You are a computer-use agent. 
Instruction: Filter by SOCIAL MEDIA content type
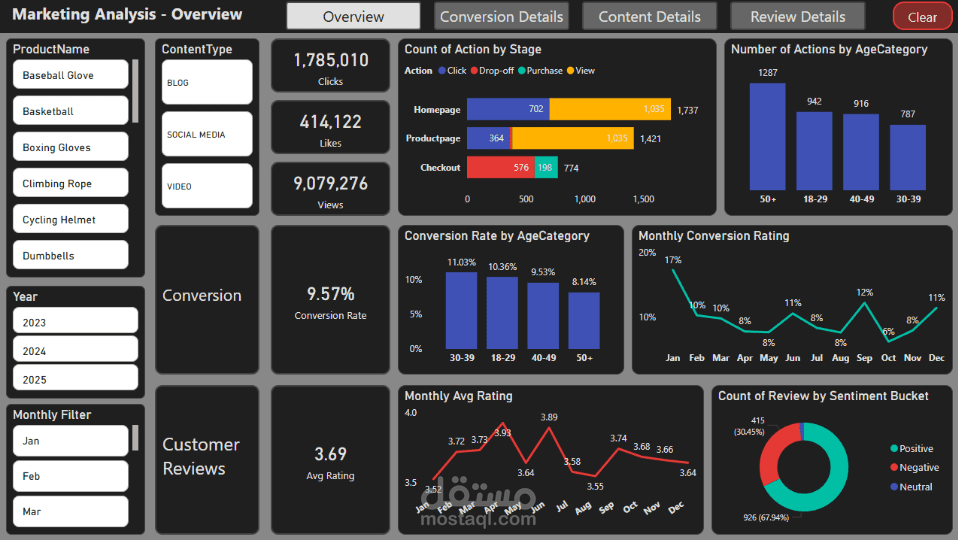coord(207,134)
